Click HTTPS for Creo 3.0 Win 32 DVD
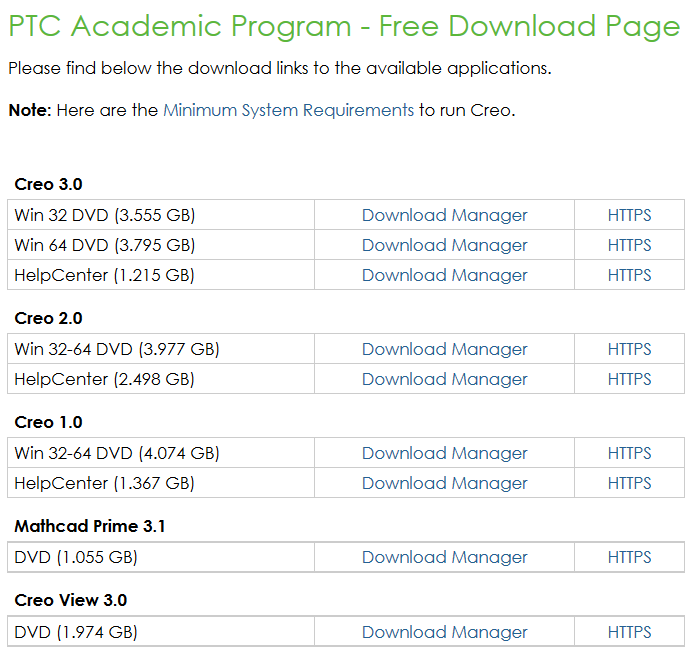This screenshot has height=667, width=700. 629,215
